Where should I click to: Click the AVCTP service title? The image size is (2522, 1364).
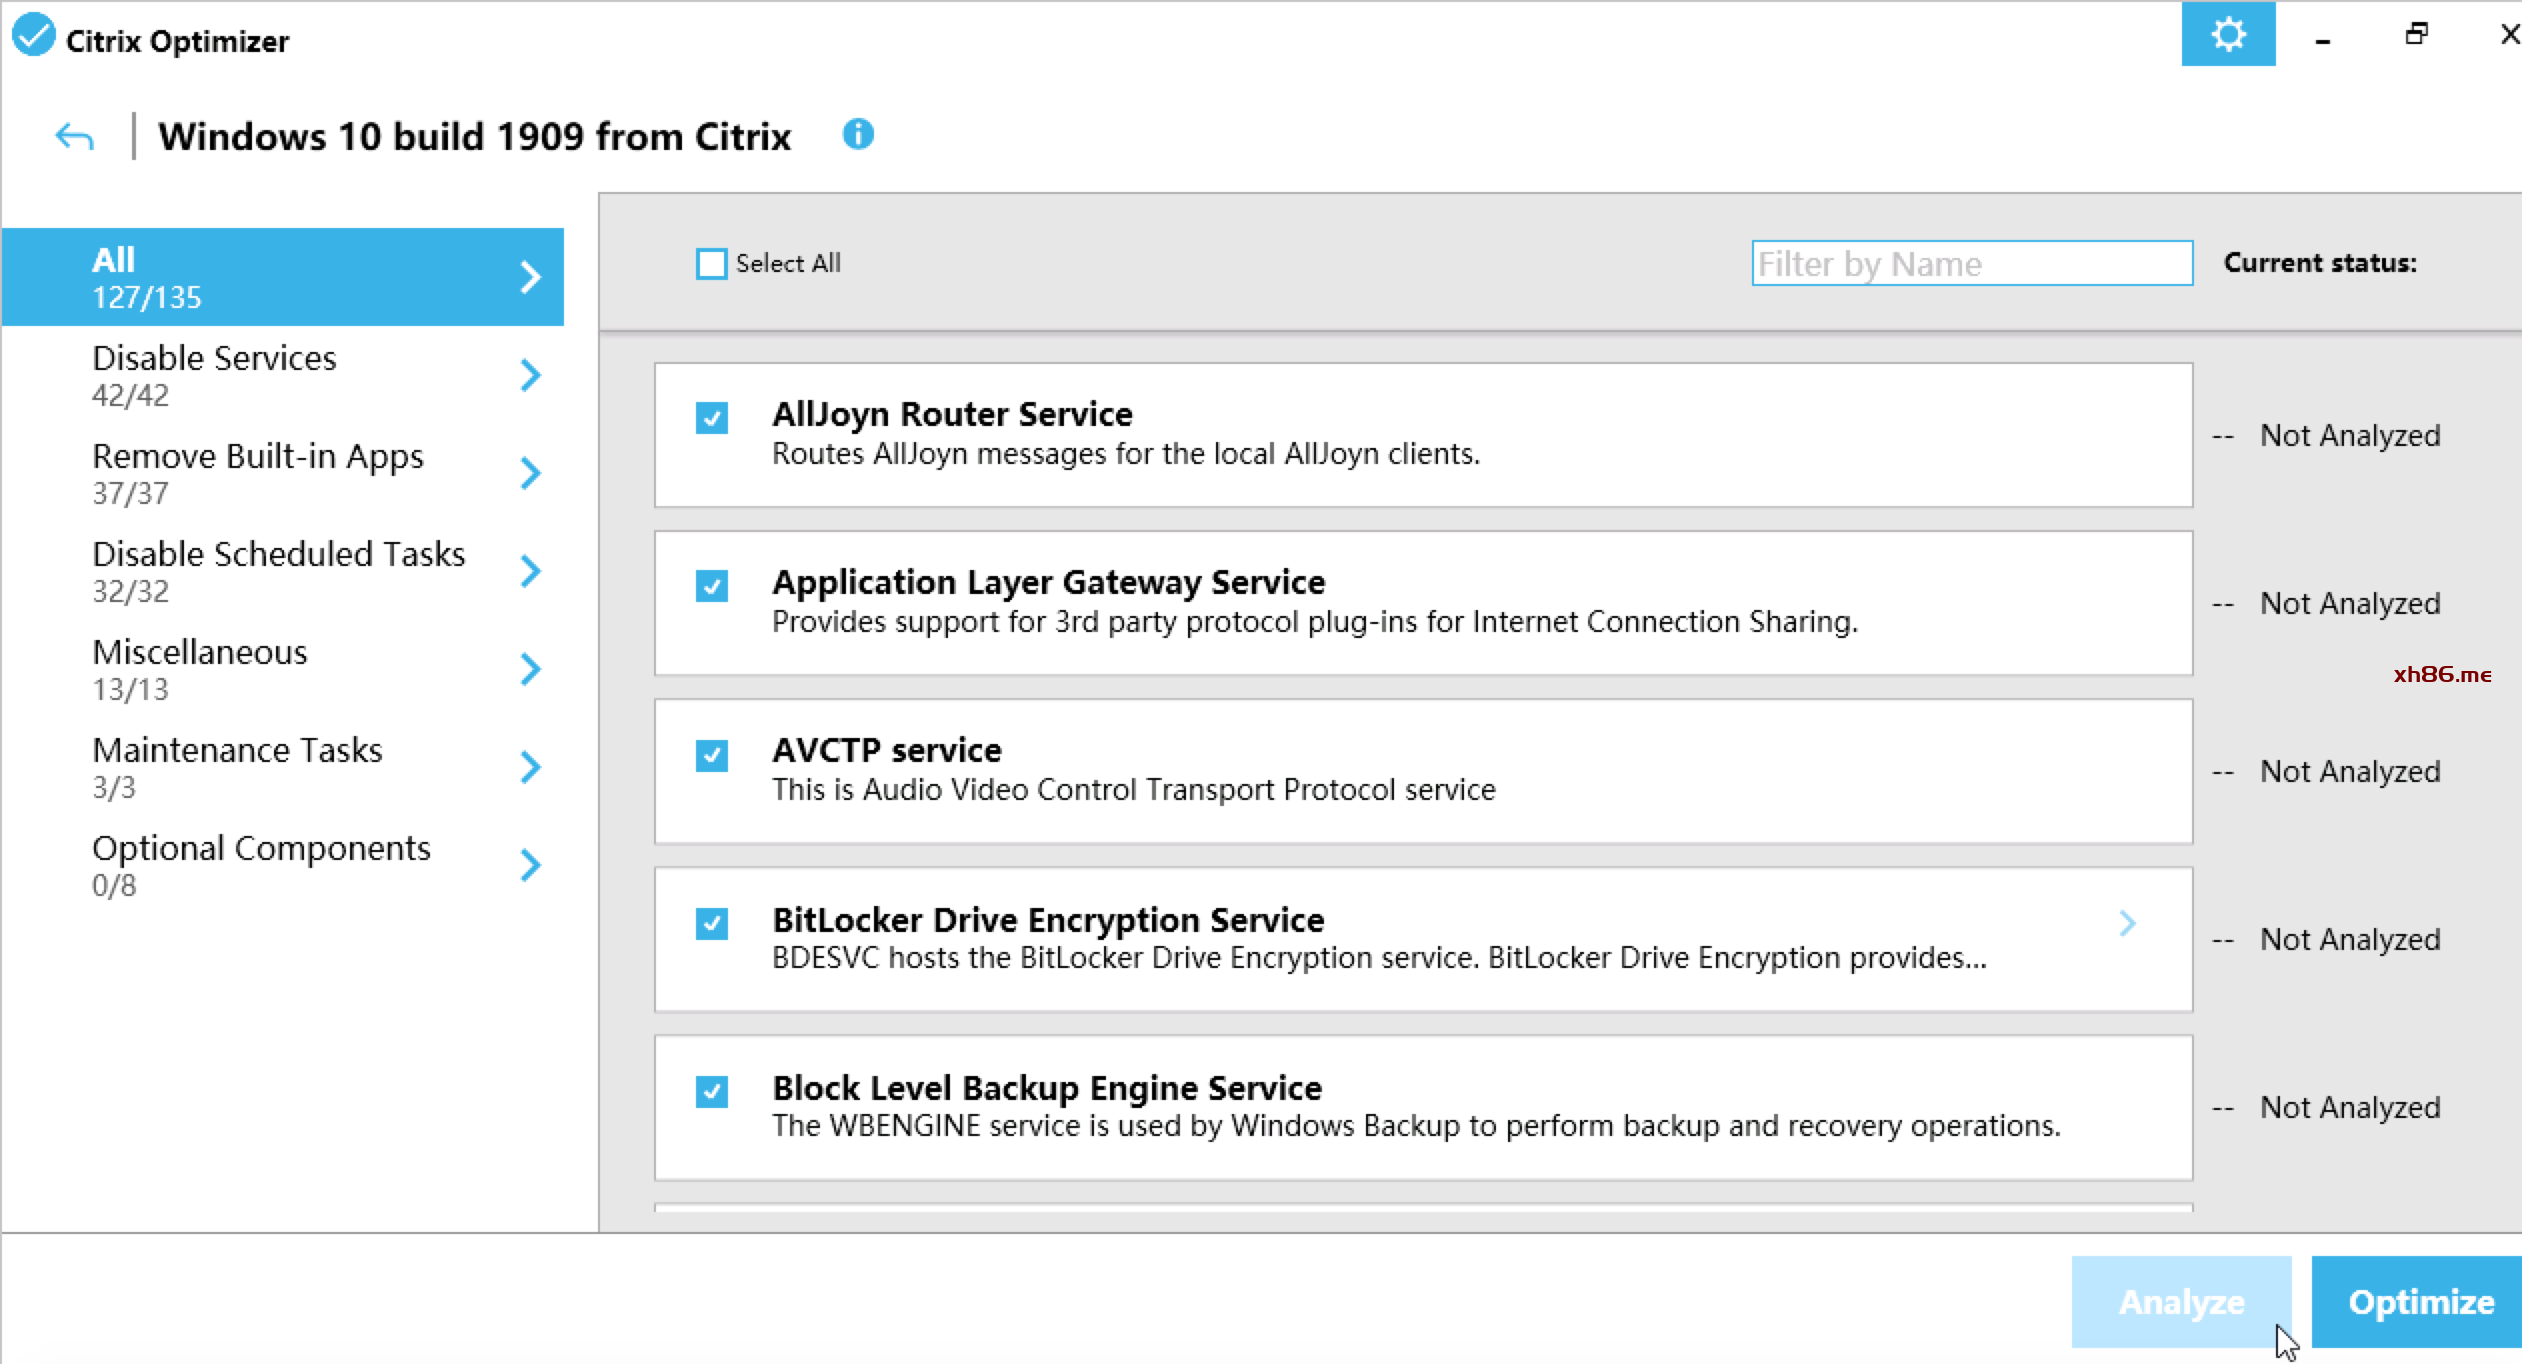point(887,750)
